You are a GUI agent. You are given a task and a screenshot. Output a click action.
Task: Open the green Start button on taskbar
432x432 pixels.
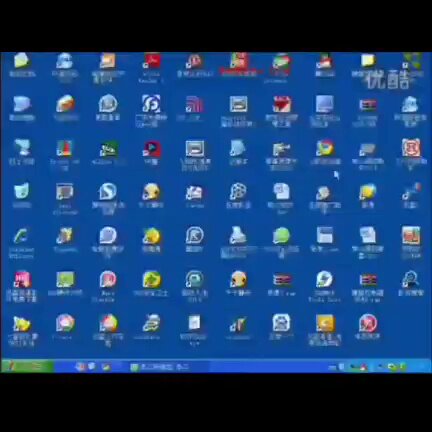point(27,366)
